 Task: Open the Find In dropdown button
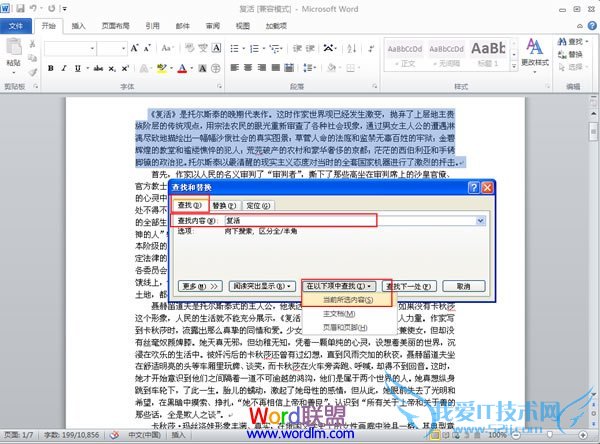(339, 286)
